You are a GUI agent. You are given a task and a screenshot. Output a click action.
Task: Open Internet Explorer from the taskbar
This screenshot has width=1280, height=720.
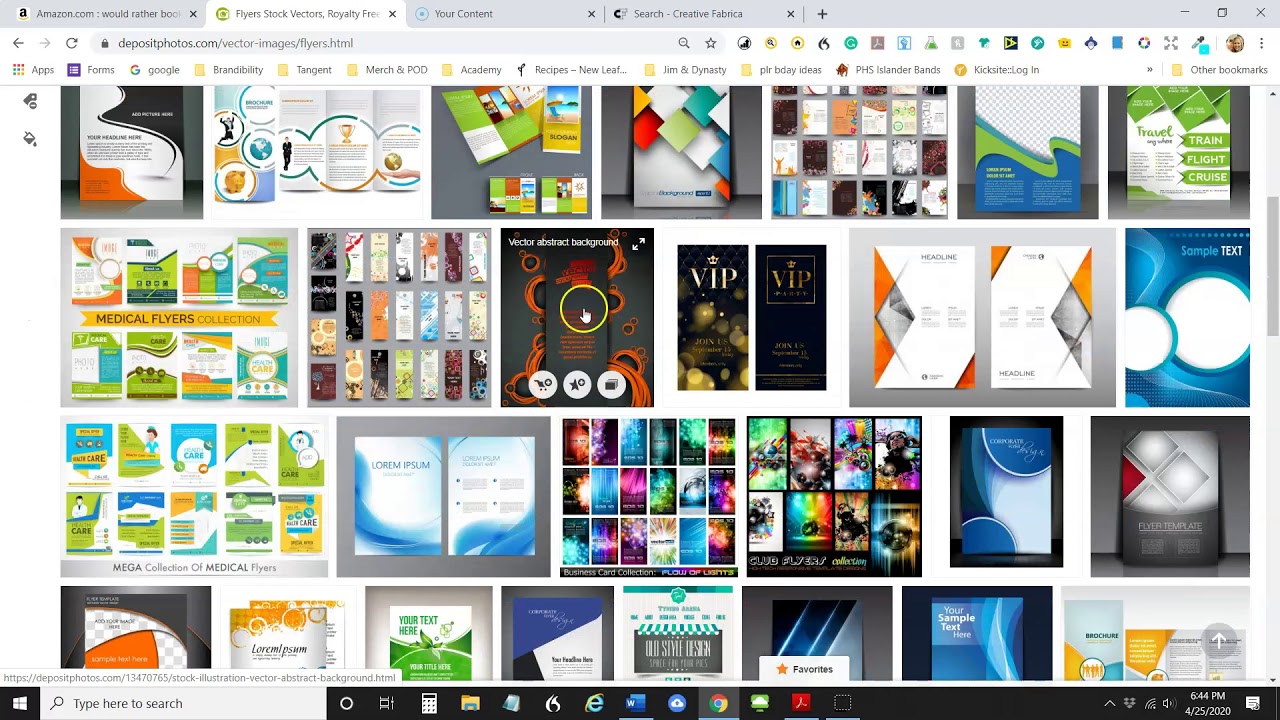pyautogui.click(x=594, y=703)
